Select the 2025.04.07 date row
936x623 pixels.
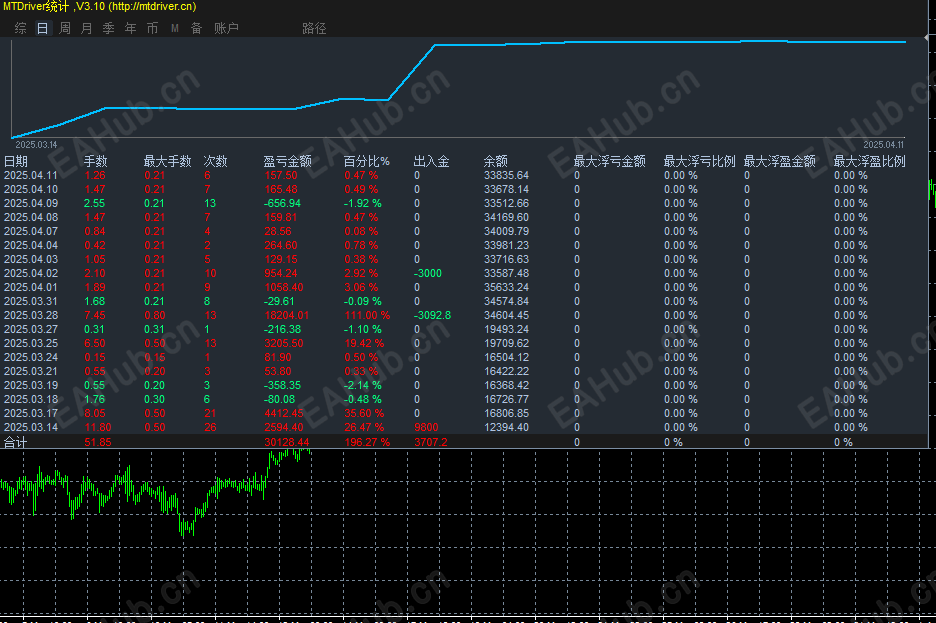(30, 232)
